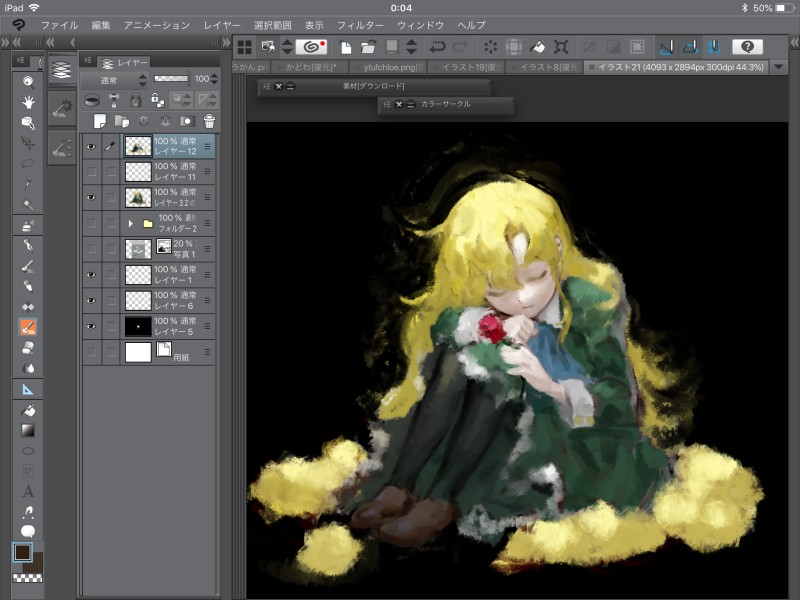Show フォルダー 2 visibility box
Screen dimensions: 800x600
[x=91, y=223]
